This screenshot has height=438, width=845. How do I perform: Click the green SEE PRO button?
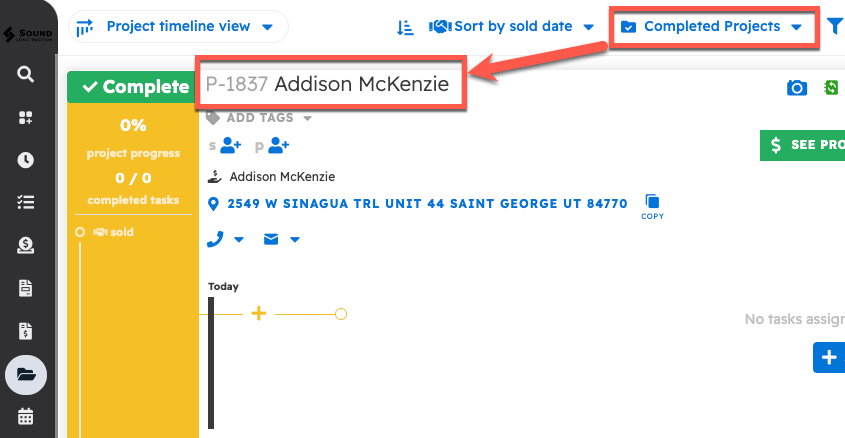tap(803, 145)
